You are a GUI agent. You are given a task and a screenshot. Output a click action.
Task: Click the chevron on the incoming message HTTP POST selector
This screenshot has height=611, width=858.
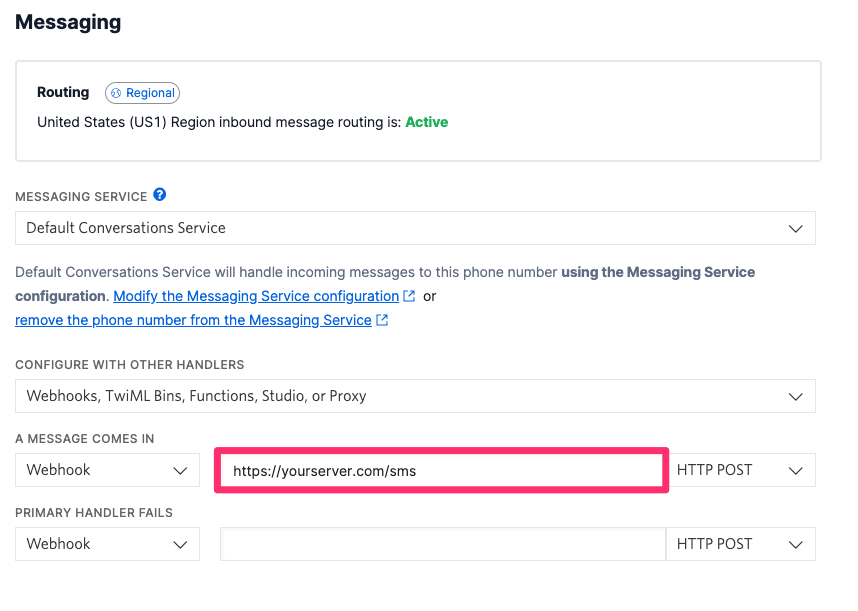pyautogui.click(x=796, y=469)
